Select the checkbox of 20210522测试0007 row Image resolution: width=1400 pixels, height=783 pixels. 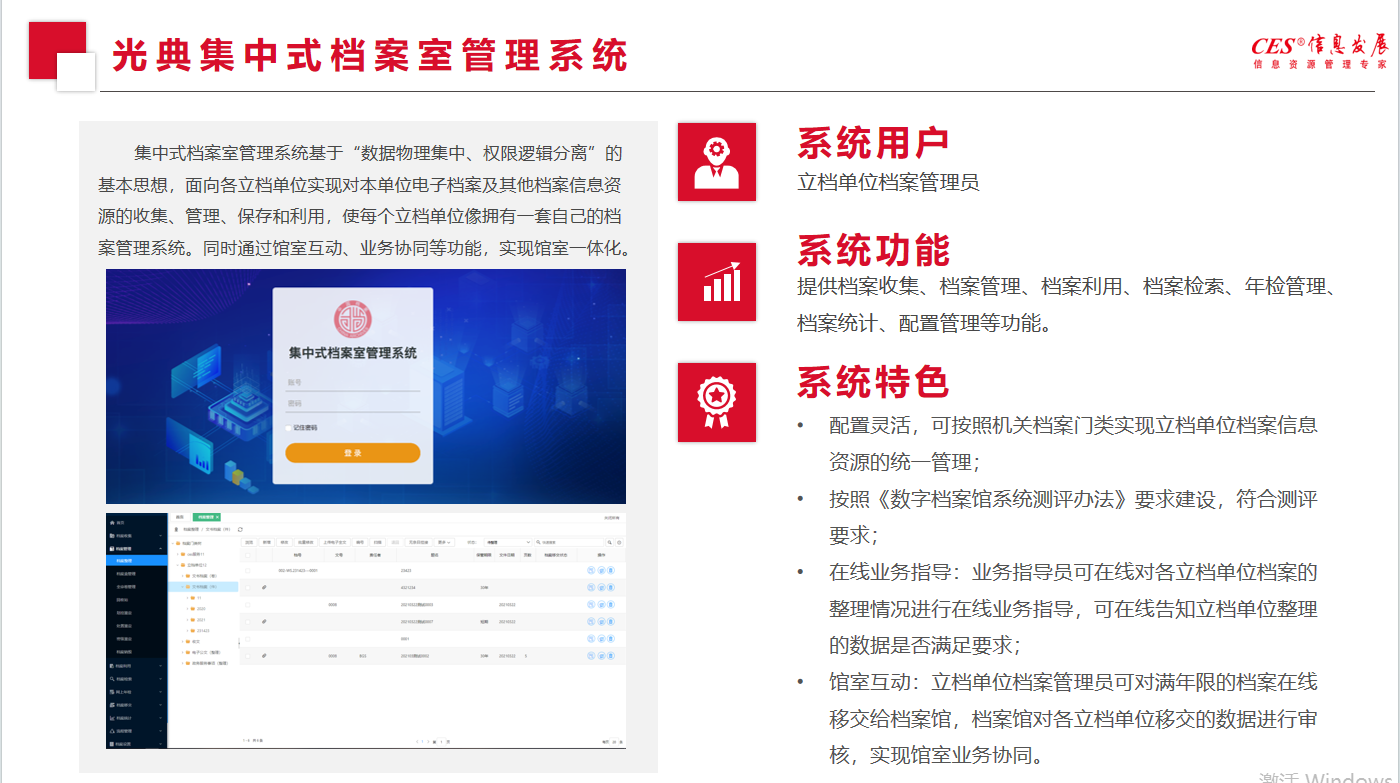[x=247, y=622]
